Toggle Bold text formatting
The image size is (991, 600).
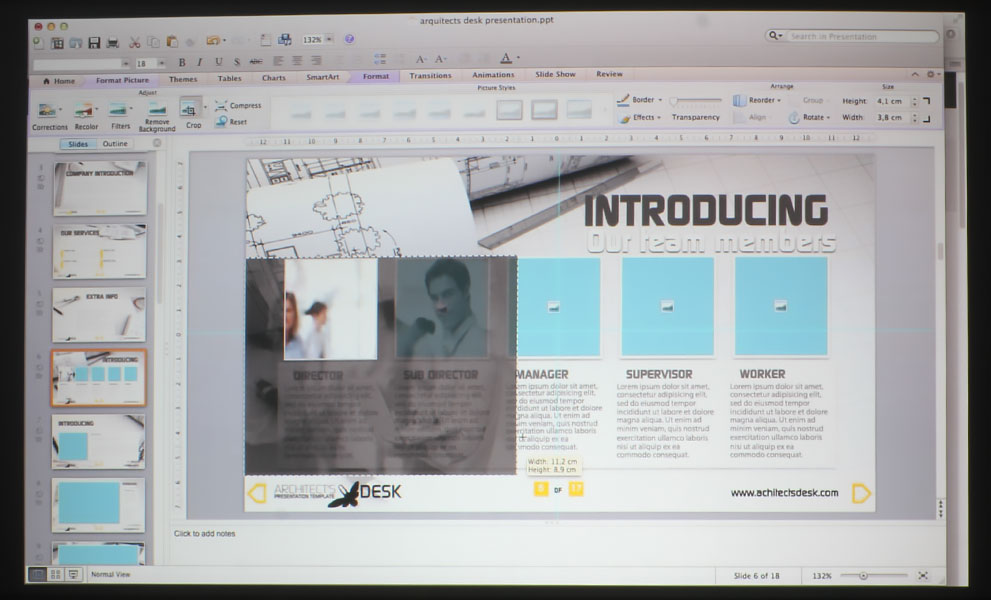(181, 62)
